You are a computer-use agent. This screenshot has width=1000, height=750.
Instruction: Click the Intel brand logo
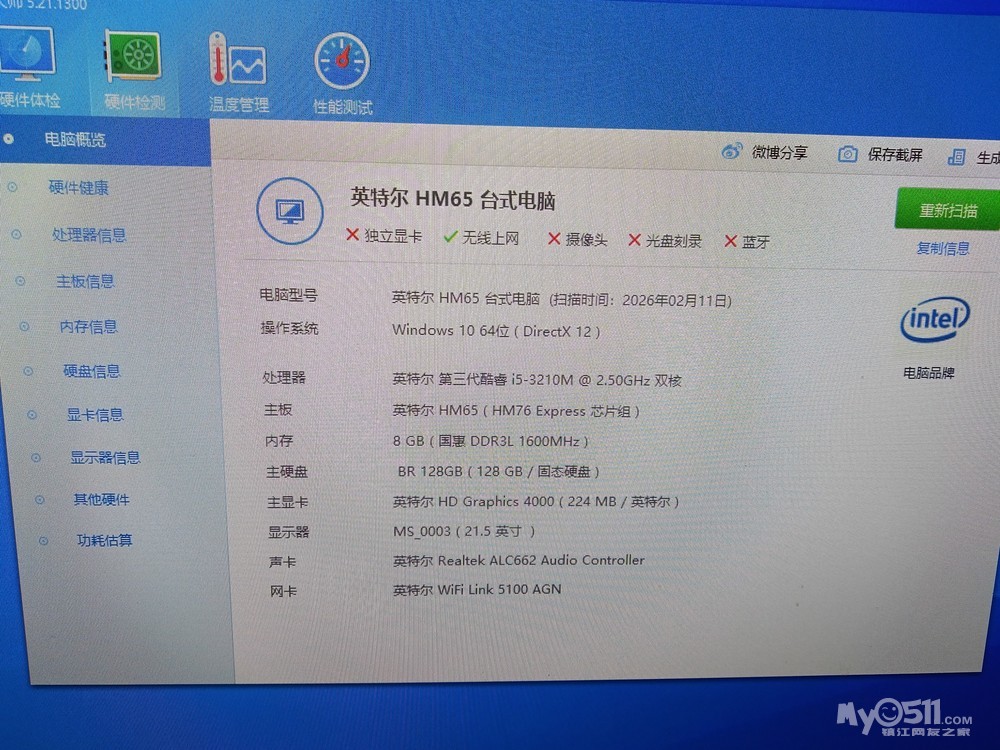934,320
